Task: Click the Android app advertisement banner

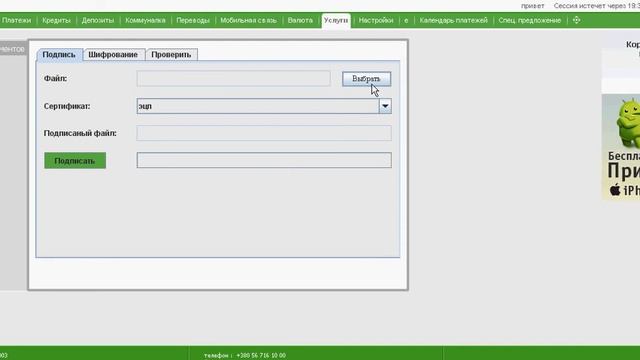Action: 621,147
